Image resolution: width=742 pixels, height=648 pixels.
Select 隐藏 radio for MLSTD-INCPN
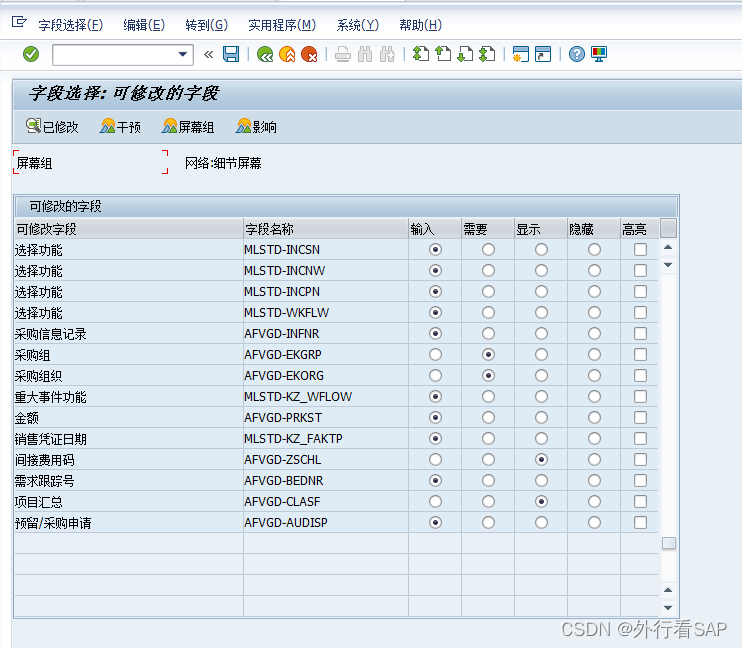(594, 292)
